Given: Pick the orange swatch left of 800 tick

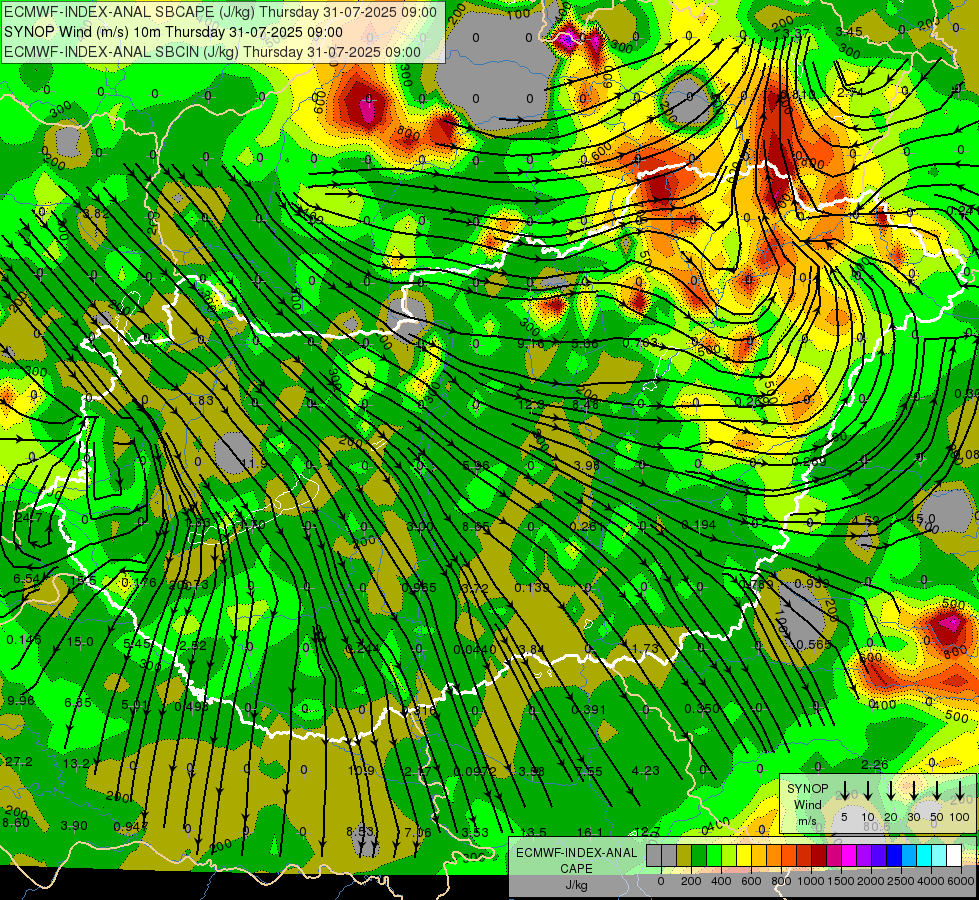Looking at the screenshot, I should pos(774,856).
